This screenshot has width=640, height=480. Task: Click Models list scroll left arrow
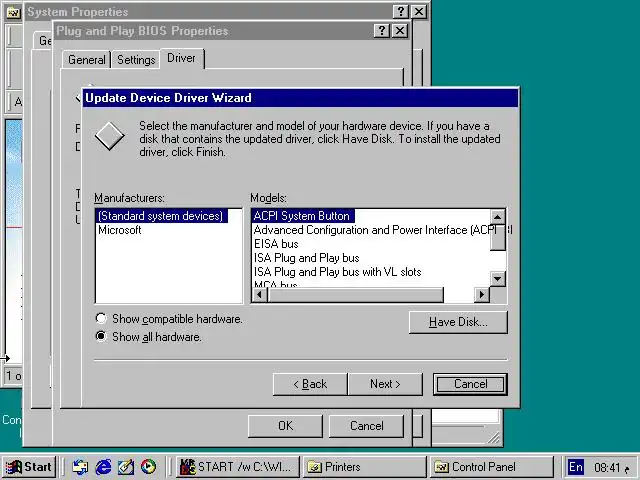259,294
